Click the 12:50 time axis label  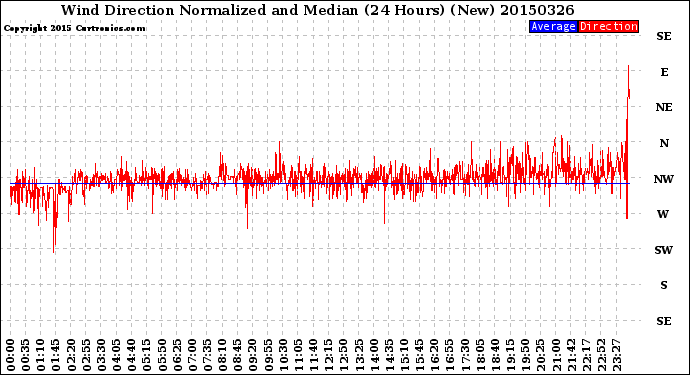click(x=345, y=355)
